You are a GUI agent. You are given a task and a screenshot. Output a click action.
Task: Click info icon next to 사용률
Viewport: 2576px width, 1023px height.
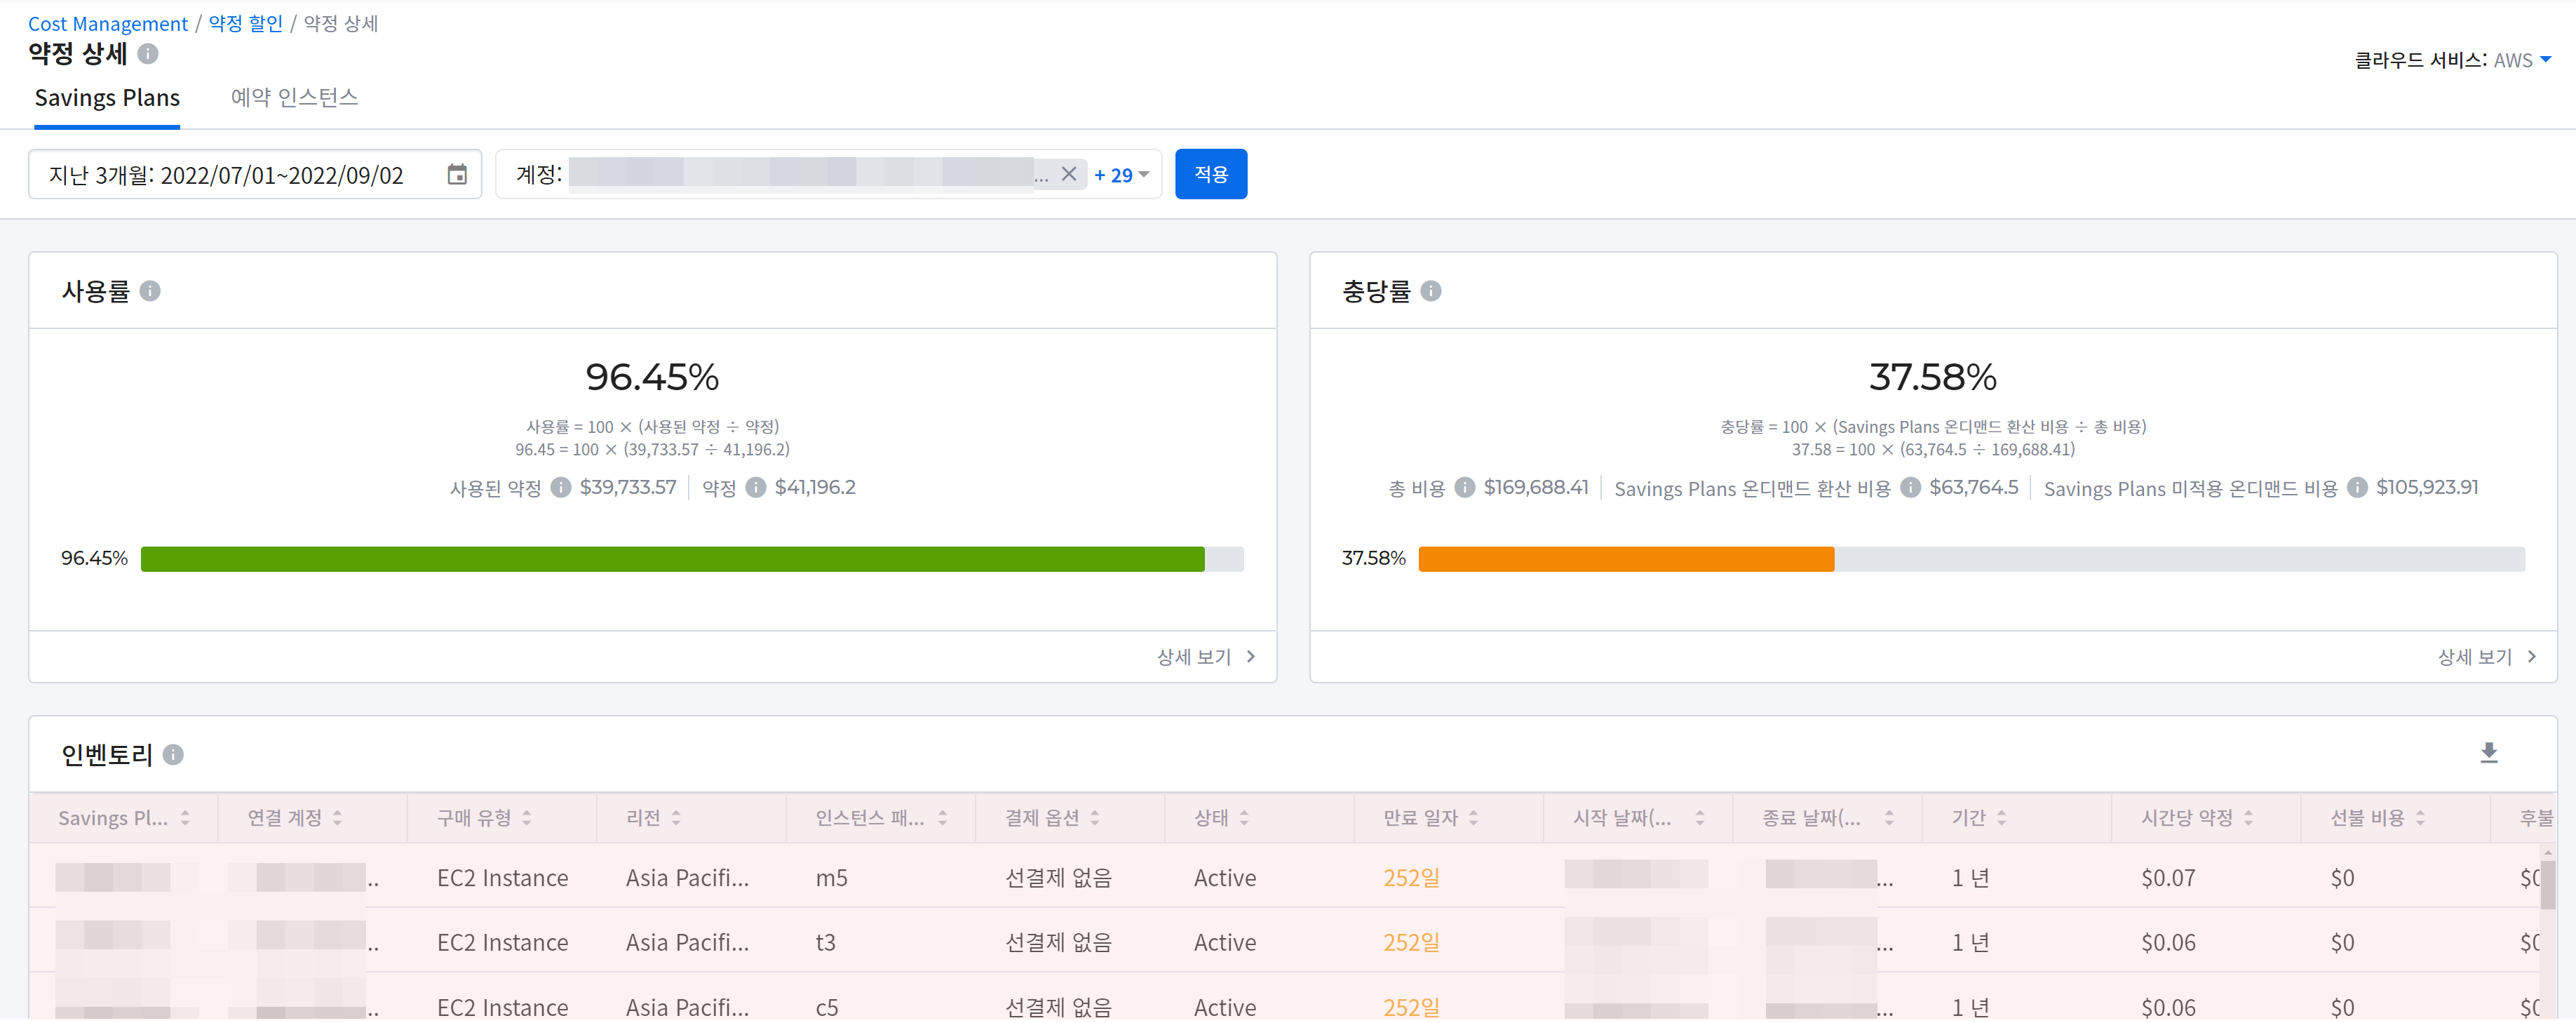[150, 291]
